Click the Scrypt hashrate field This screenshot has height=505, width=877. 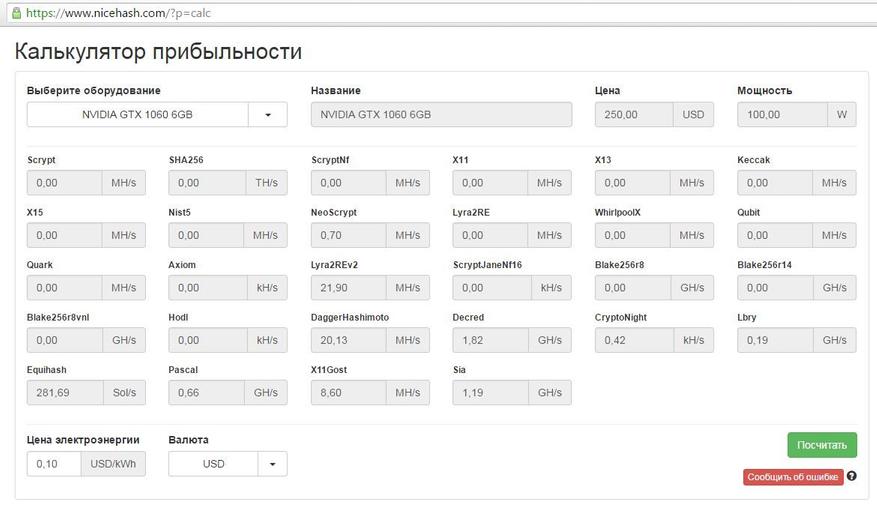point(65,183)
